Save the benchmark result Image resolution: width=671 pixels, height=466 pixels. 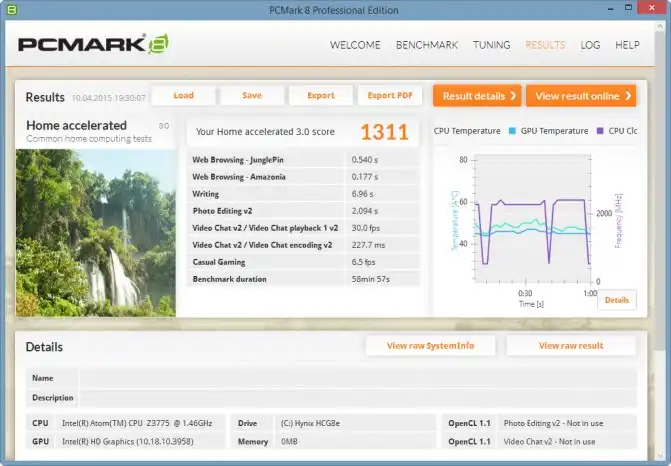pos(252,96)
